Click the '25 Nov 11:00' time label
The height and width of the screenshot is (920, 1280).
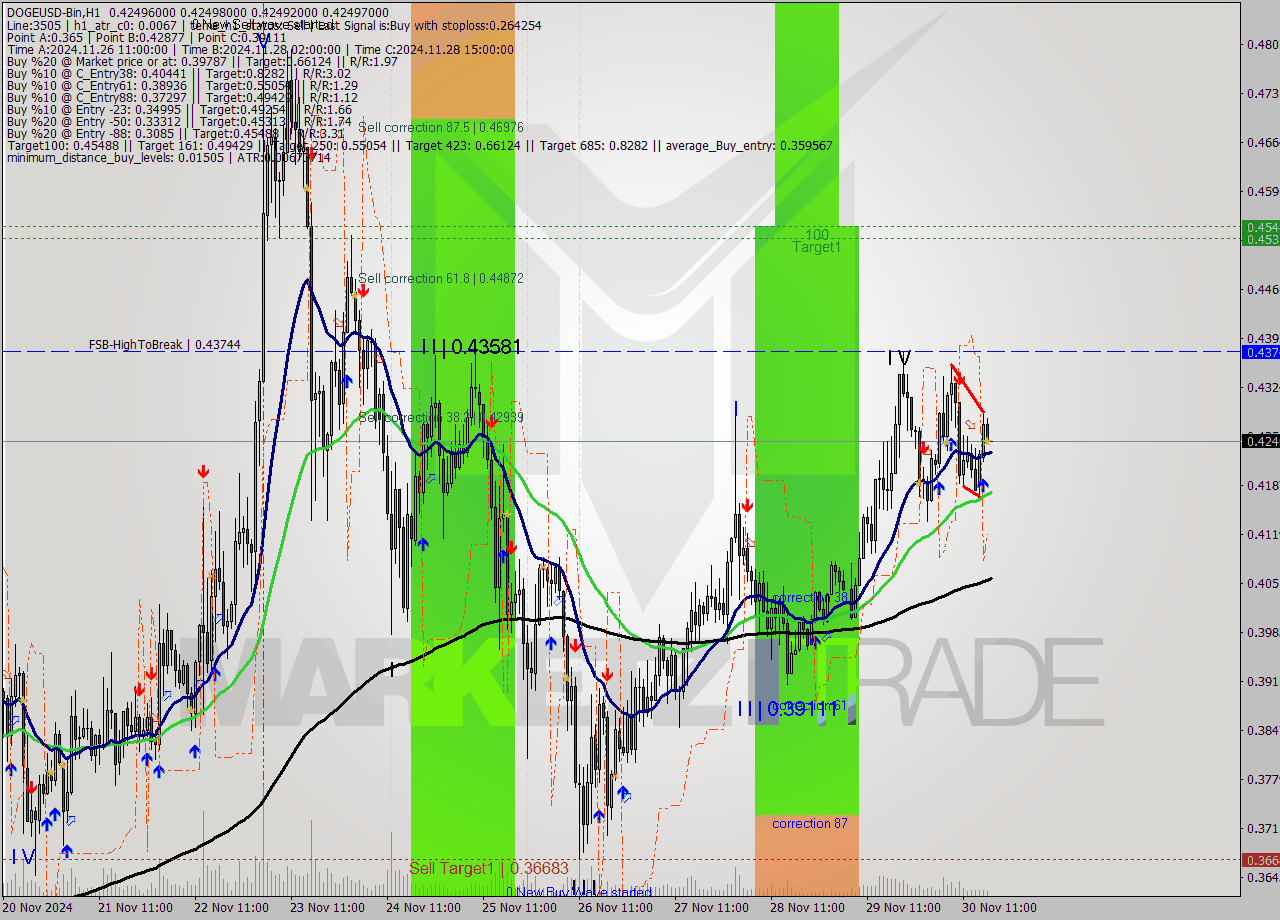518,908
